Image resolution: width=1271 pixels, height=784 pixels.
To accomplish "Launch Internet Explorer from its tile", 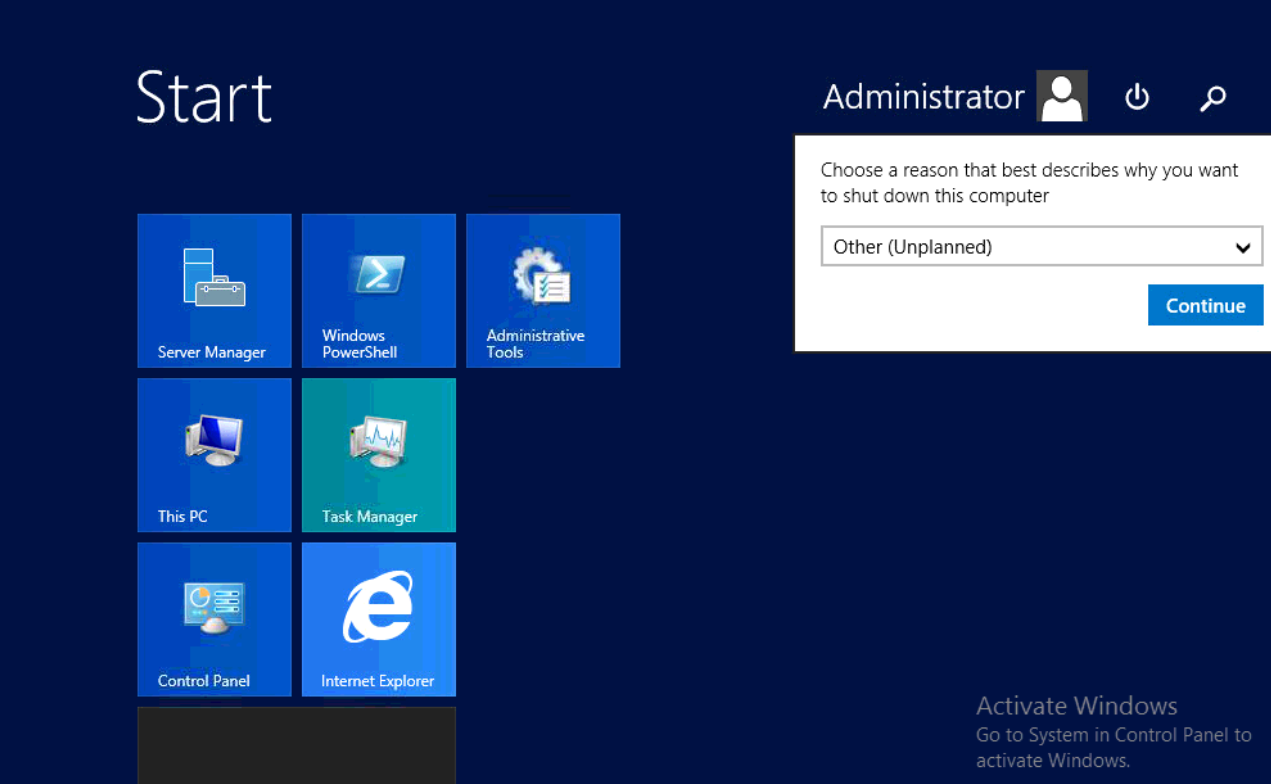I will tap(379, 619).
